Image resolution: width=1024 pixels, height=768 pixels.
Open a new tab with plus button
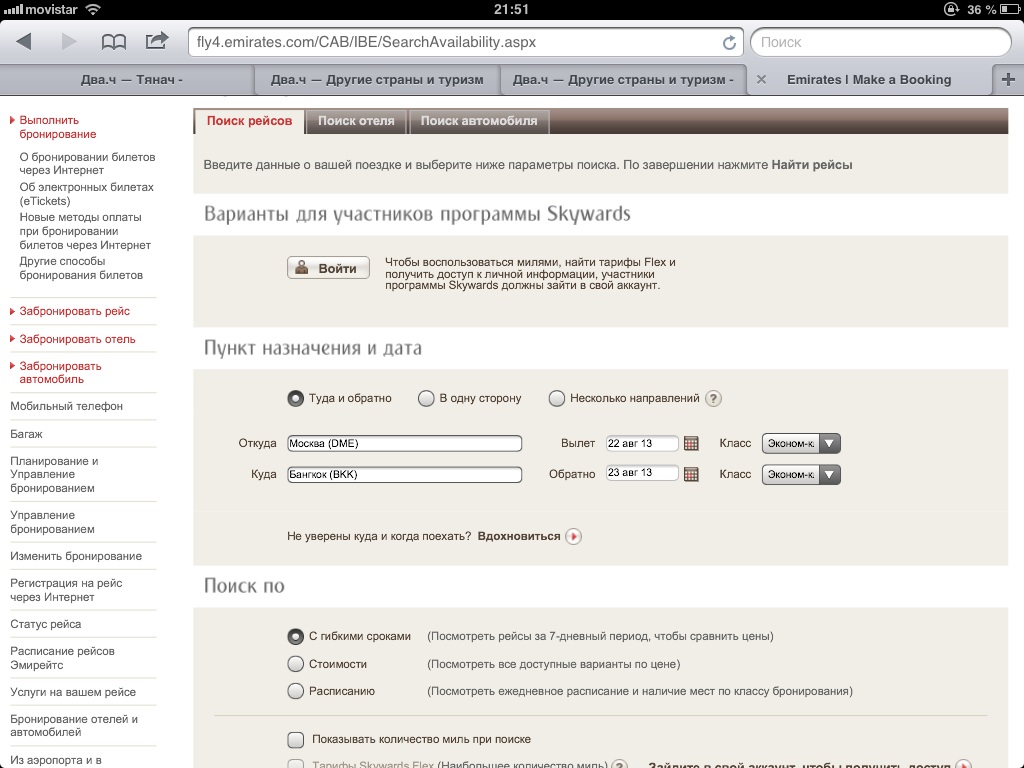pyautogui.click(x=1008, y=80)
